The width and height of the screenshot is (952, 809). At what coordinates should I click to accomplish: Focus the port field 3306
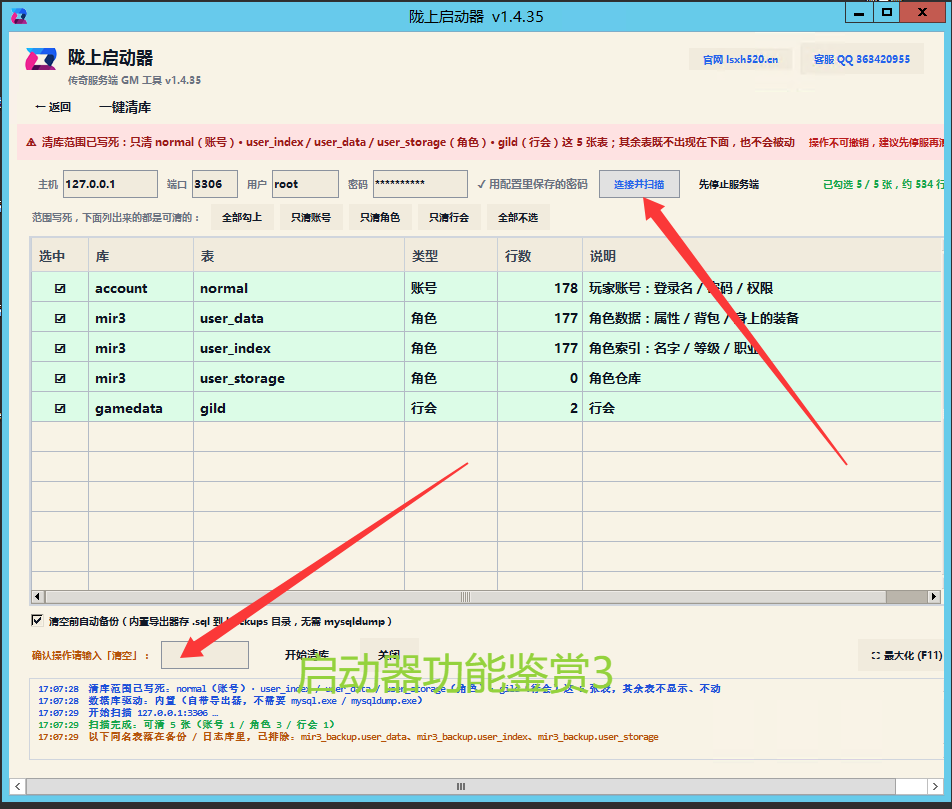[214, 184]
